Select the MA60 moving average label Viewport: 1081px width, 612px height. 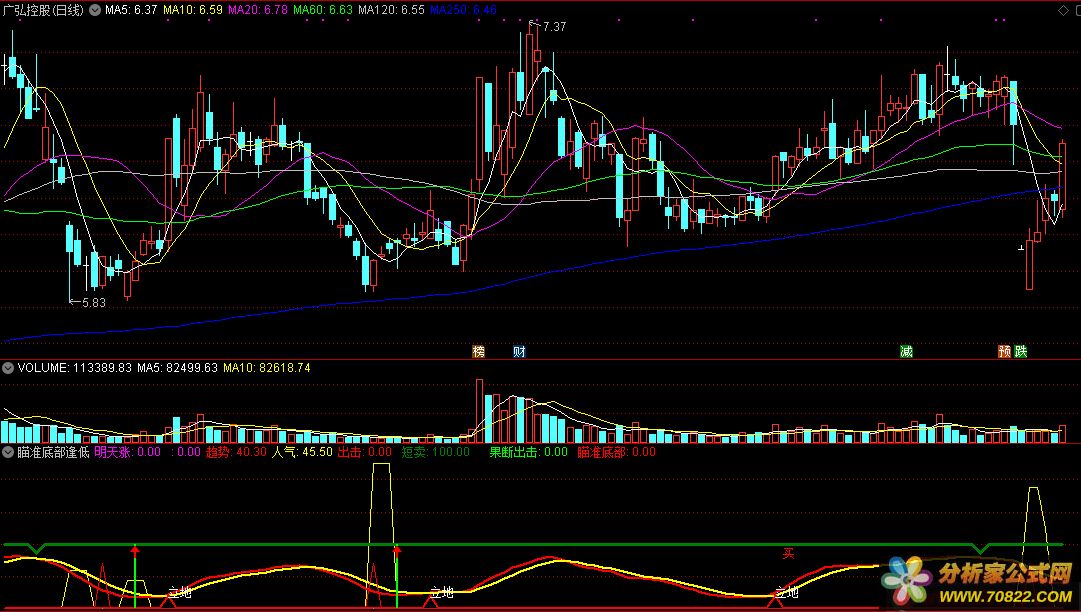tap(322, 10)
